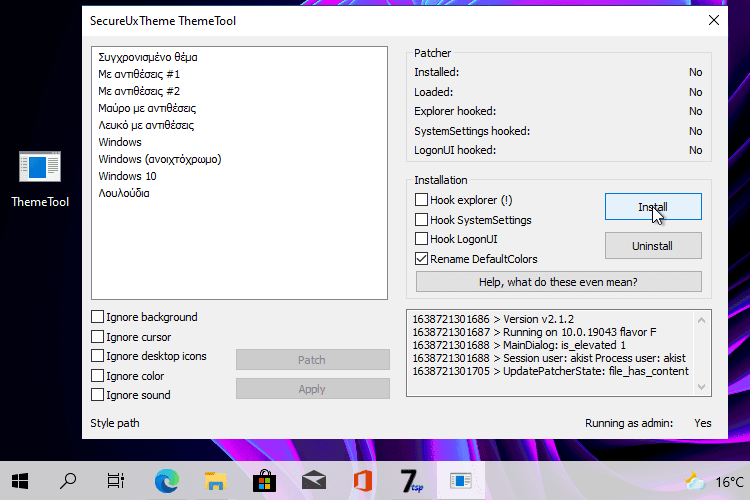Click log line 'Version v2.1.2'
The width and height of the screenshot is (750, 500).
pos(493,319)
